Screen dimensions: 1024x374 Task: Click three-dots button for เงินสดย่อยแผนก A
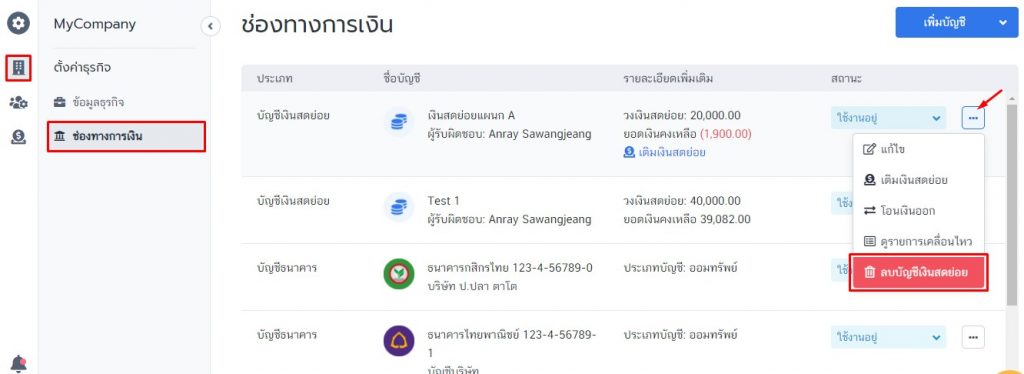click(x=973, y=118)
